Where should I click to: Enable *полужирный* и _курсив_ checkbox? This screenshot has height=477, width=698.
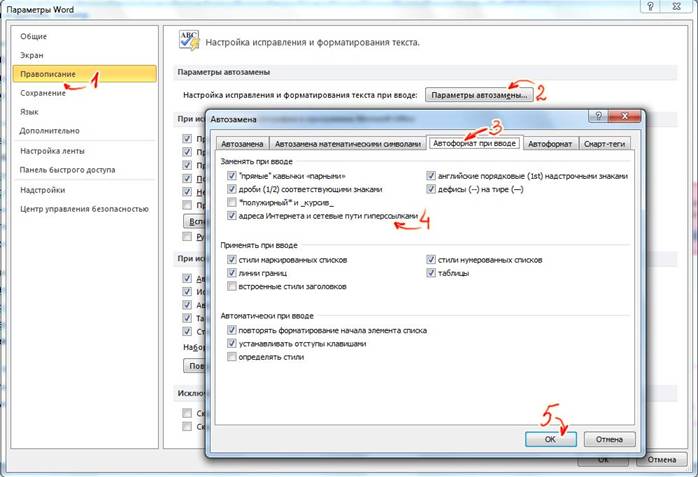tap(231, 202)
